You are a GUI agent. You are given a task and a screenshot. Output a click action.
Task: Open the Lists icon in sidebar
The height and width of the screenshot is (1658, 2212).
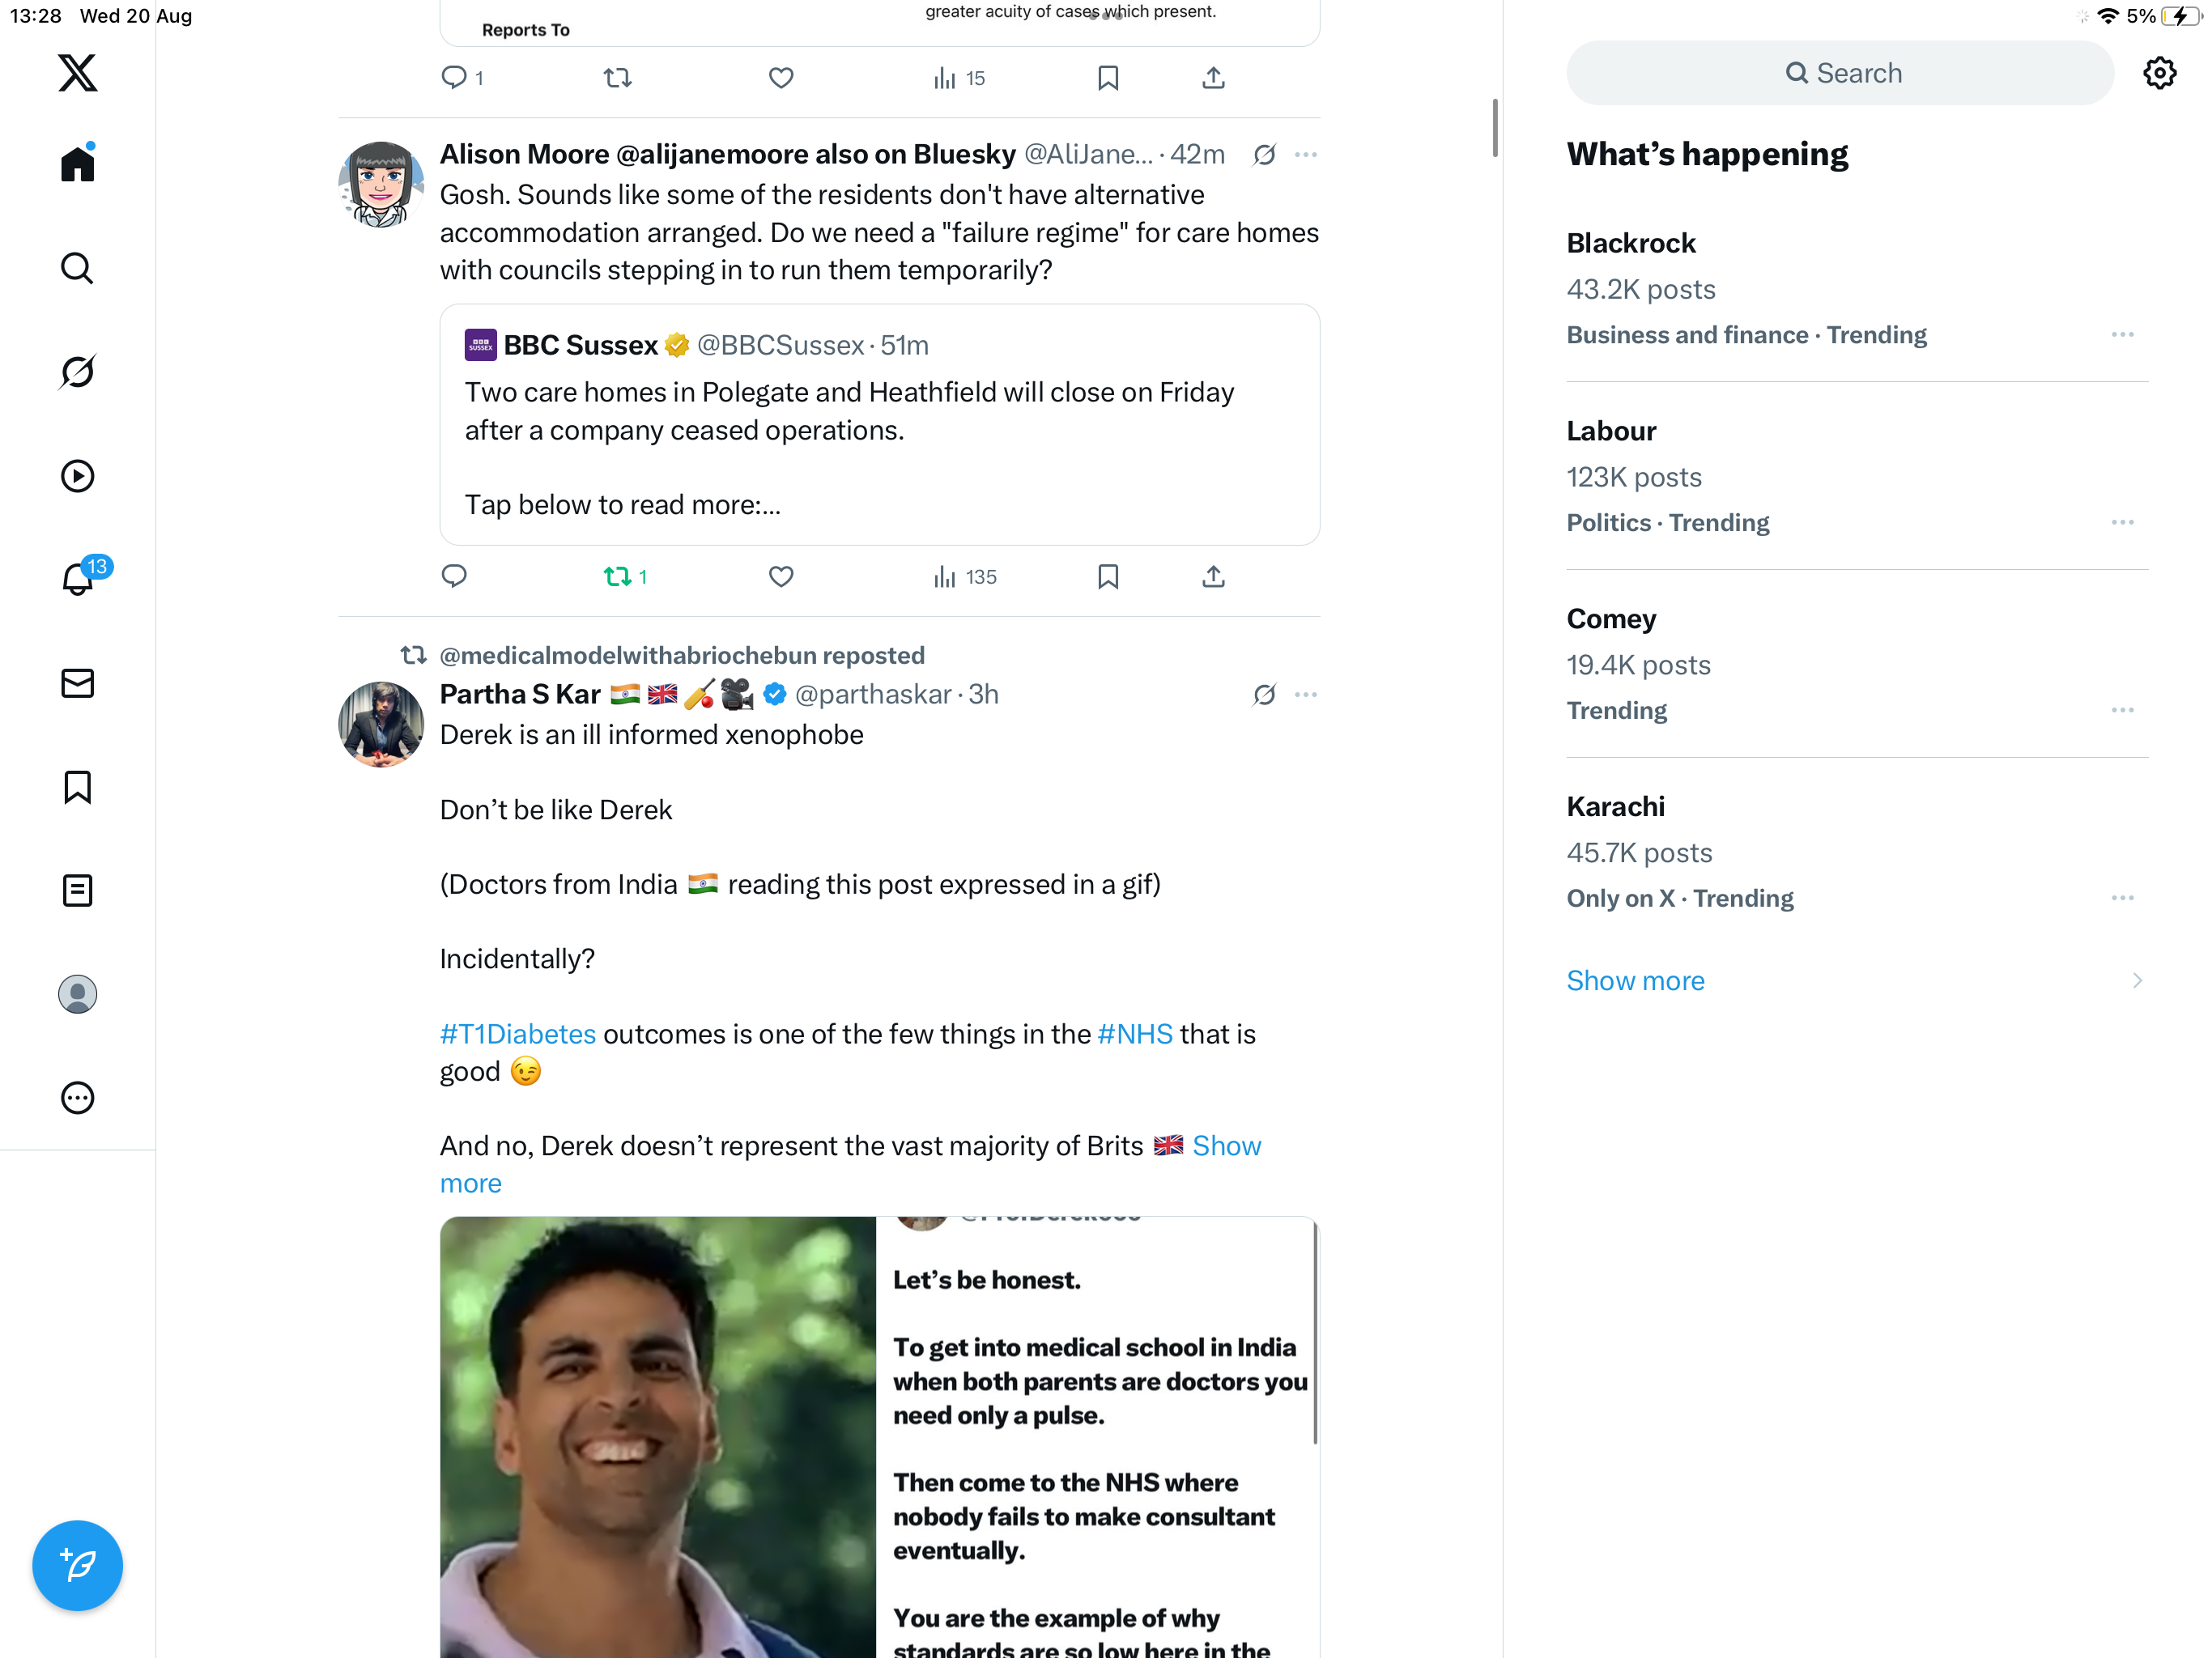point(77,890)
